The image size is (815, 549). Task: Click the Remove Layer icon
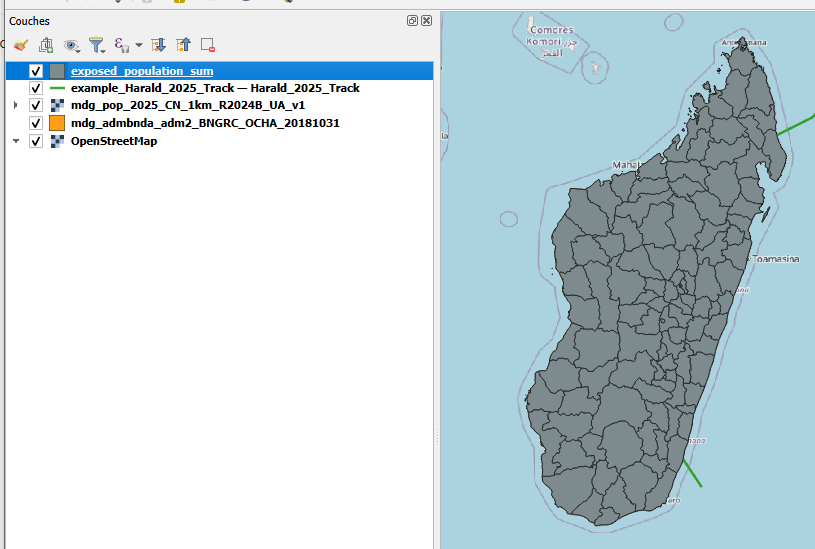coord(208,45)
